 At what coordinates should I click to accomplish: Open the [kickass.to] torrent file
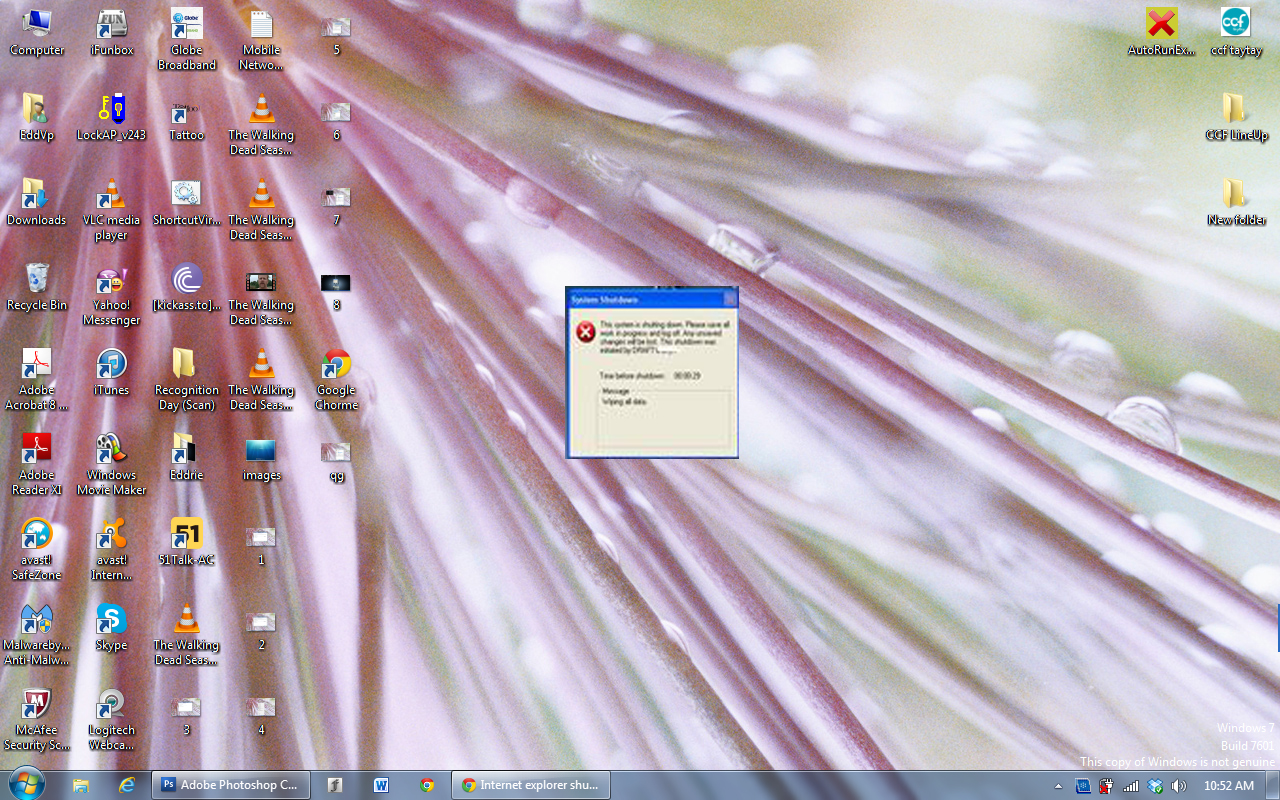coord(186,287)
